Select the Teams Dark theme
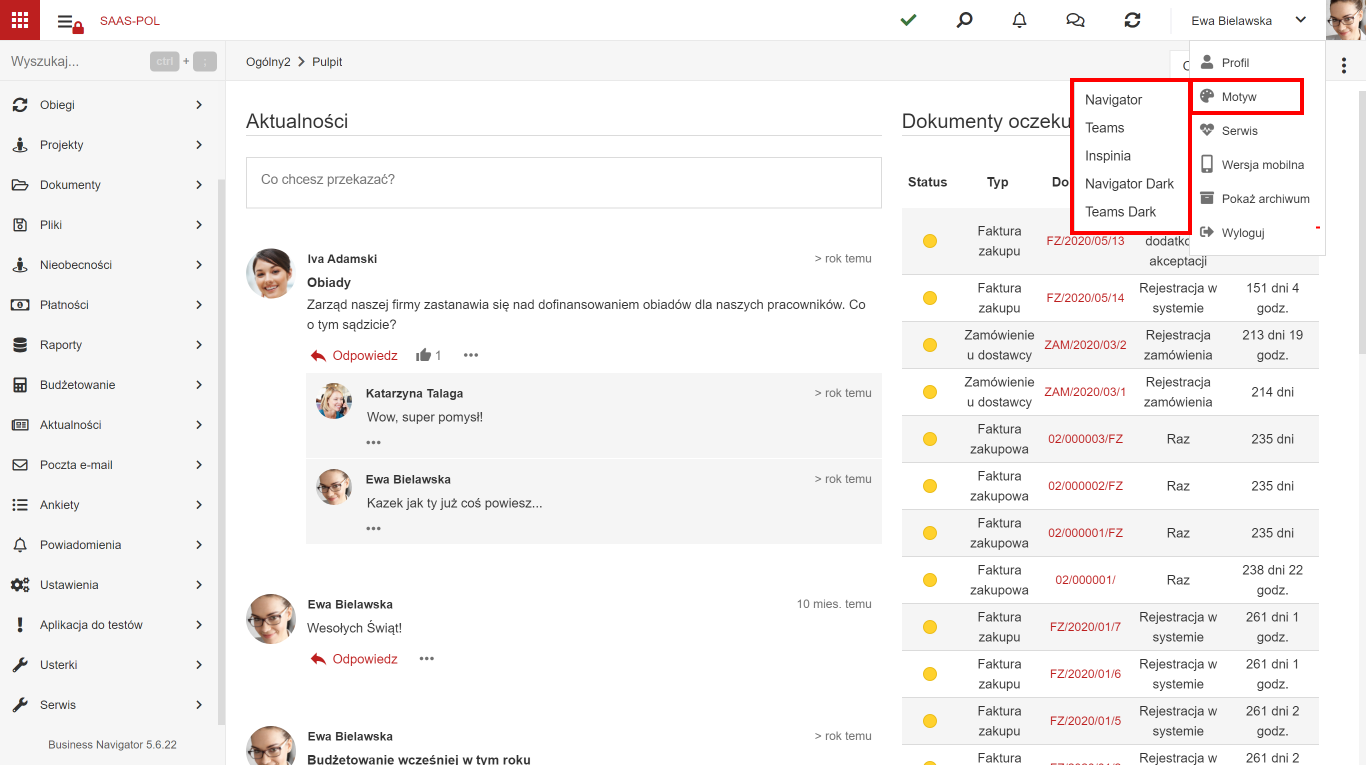The width and height of the screenshot is (1366, 765). click(1120, 212)
